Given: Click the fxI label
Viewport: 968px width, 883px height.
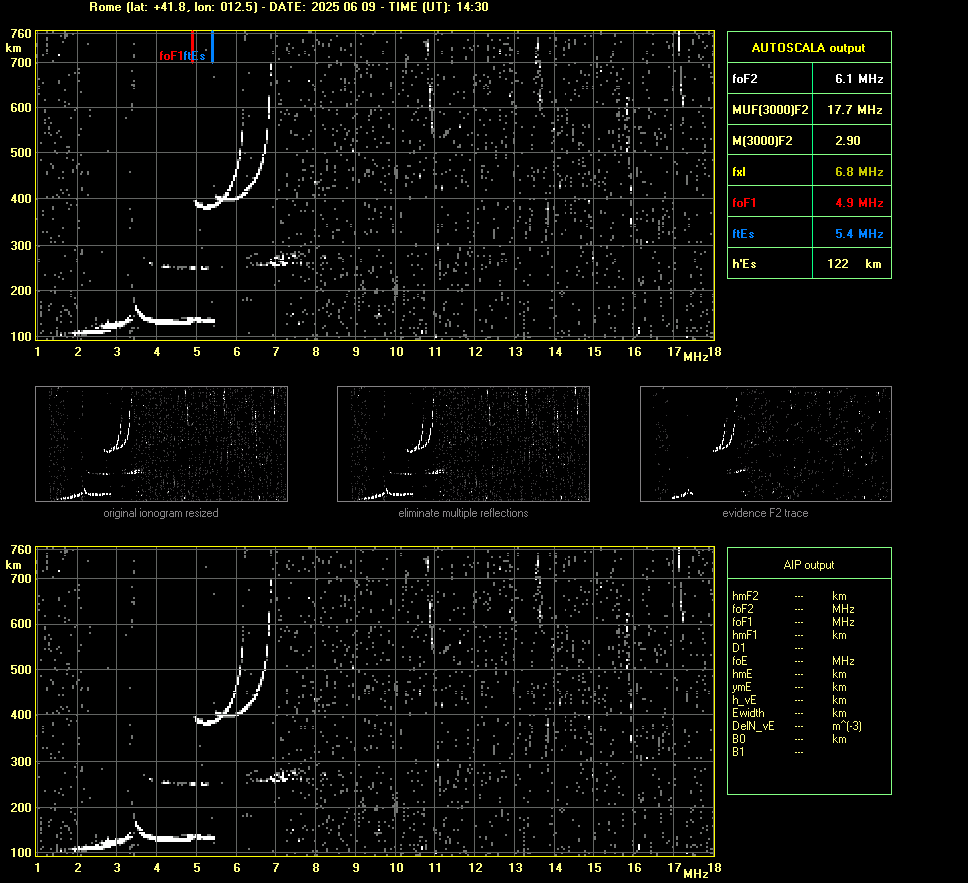Looking at the screenshot, I should (739, 172).
